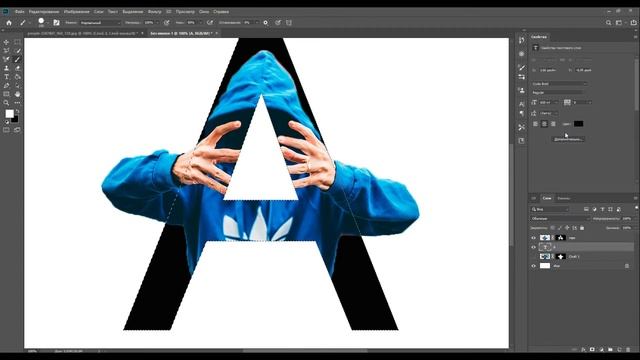This screenshot has height=360, width=640.
Task: Switch to Каналы tab in Layers panel
Action: pos(564,198)
